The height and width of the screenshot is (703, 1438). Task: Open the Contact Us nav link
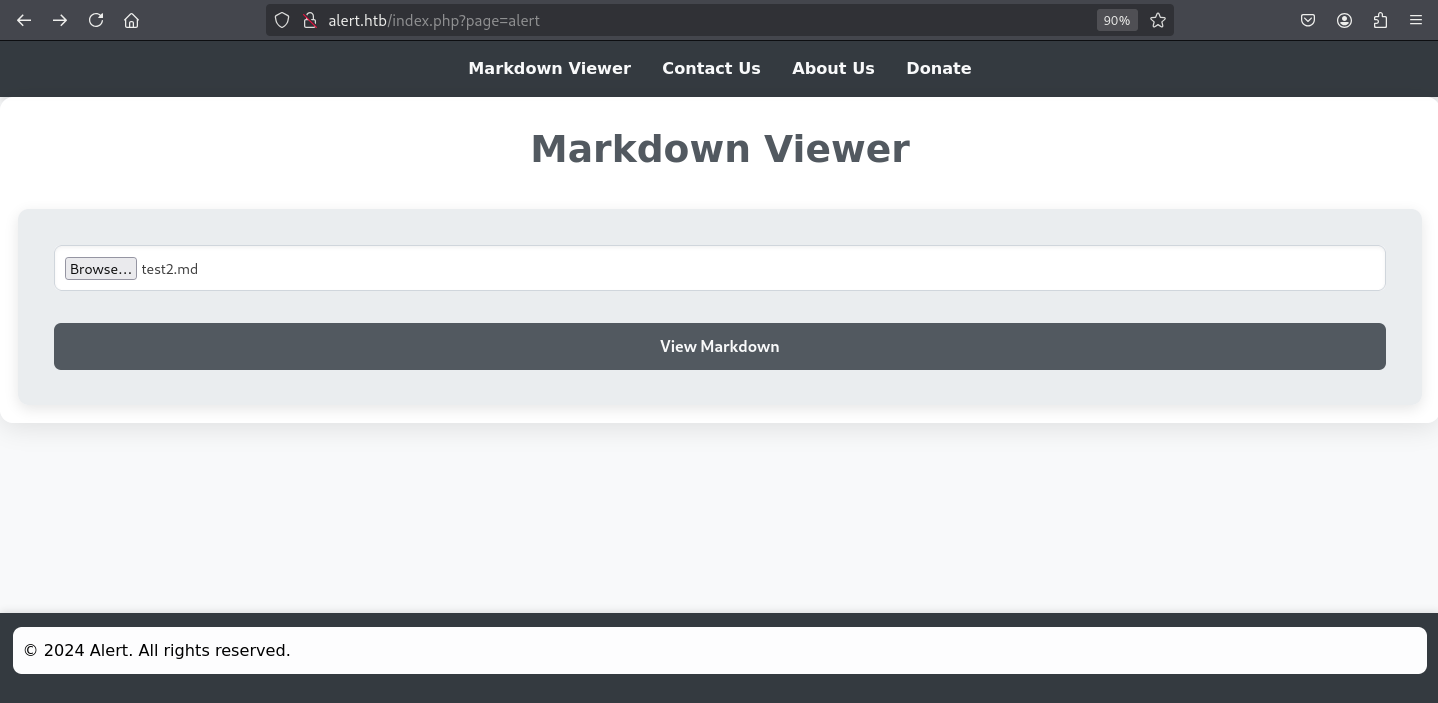click(711, 68)
